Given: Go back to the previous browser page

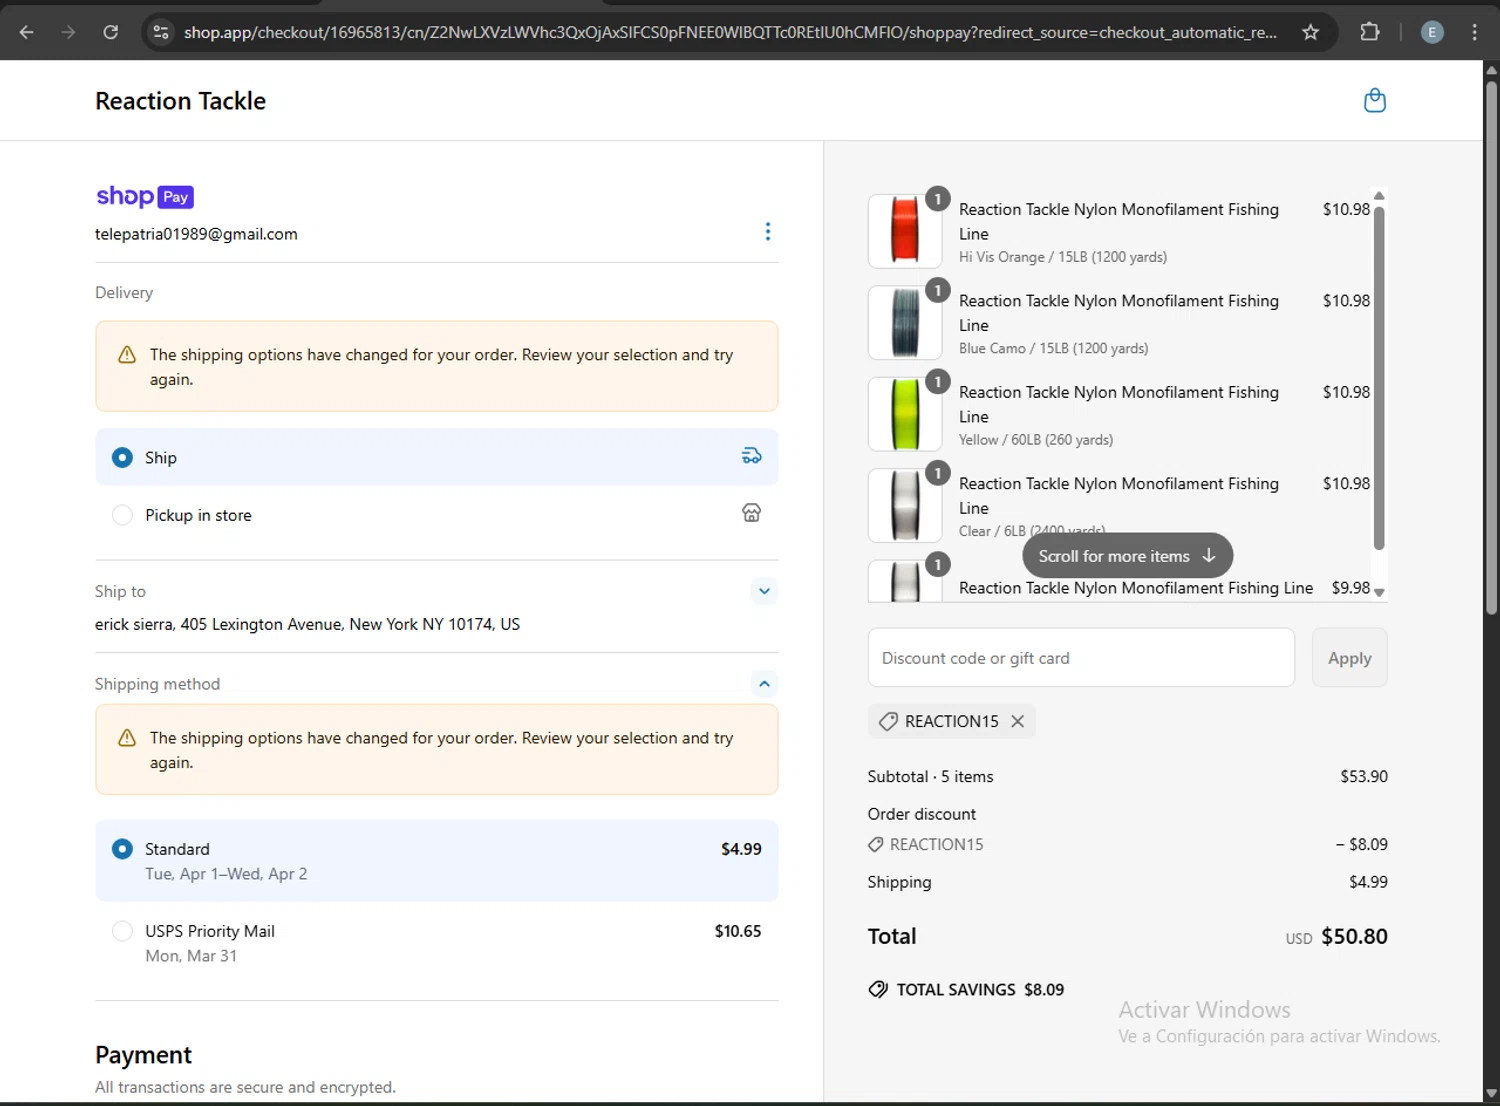Looking at the screenshot, I should coord(27,32).
